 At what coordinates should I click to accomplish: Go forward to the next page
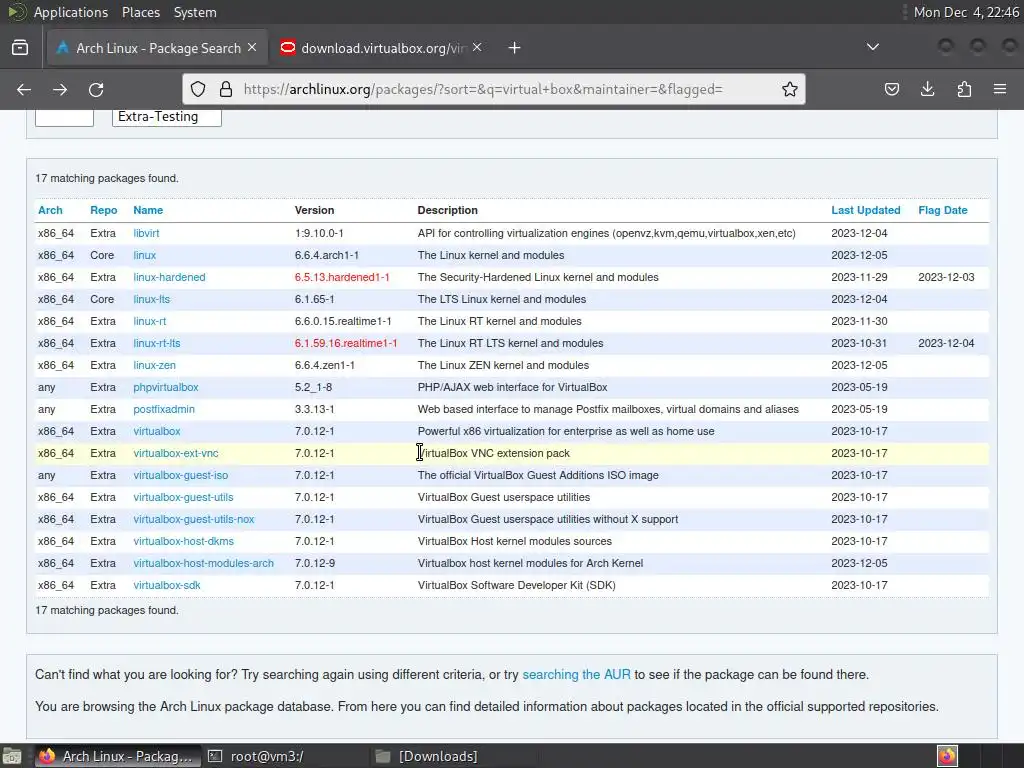[60, 89]
